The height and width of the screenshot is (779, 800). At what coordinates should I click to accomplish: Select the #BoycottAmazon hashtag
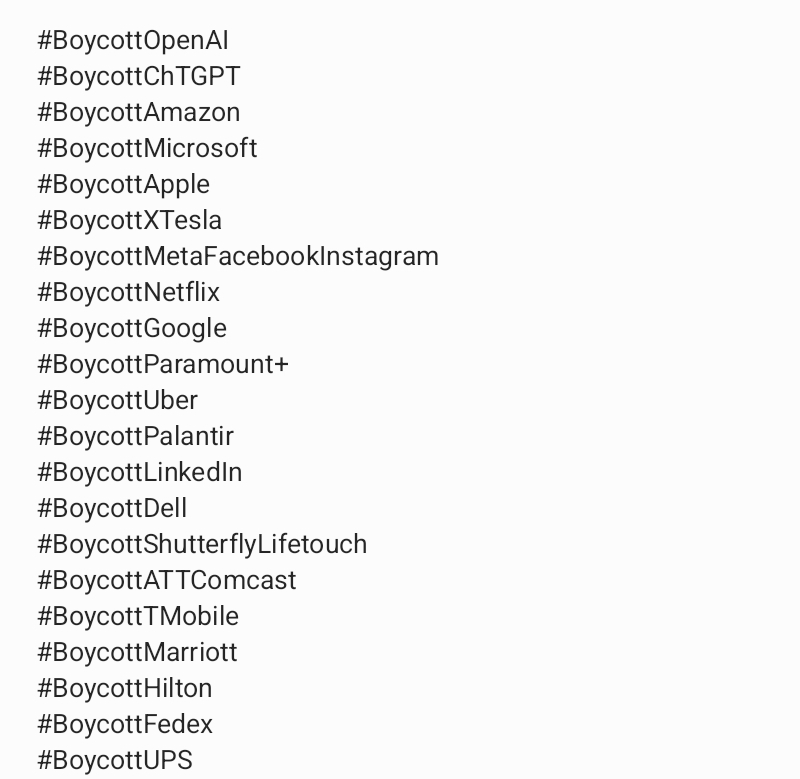point(139,113)
